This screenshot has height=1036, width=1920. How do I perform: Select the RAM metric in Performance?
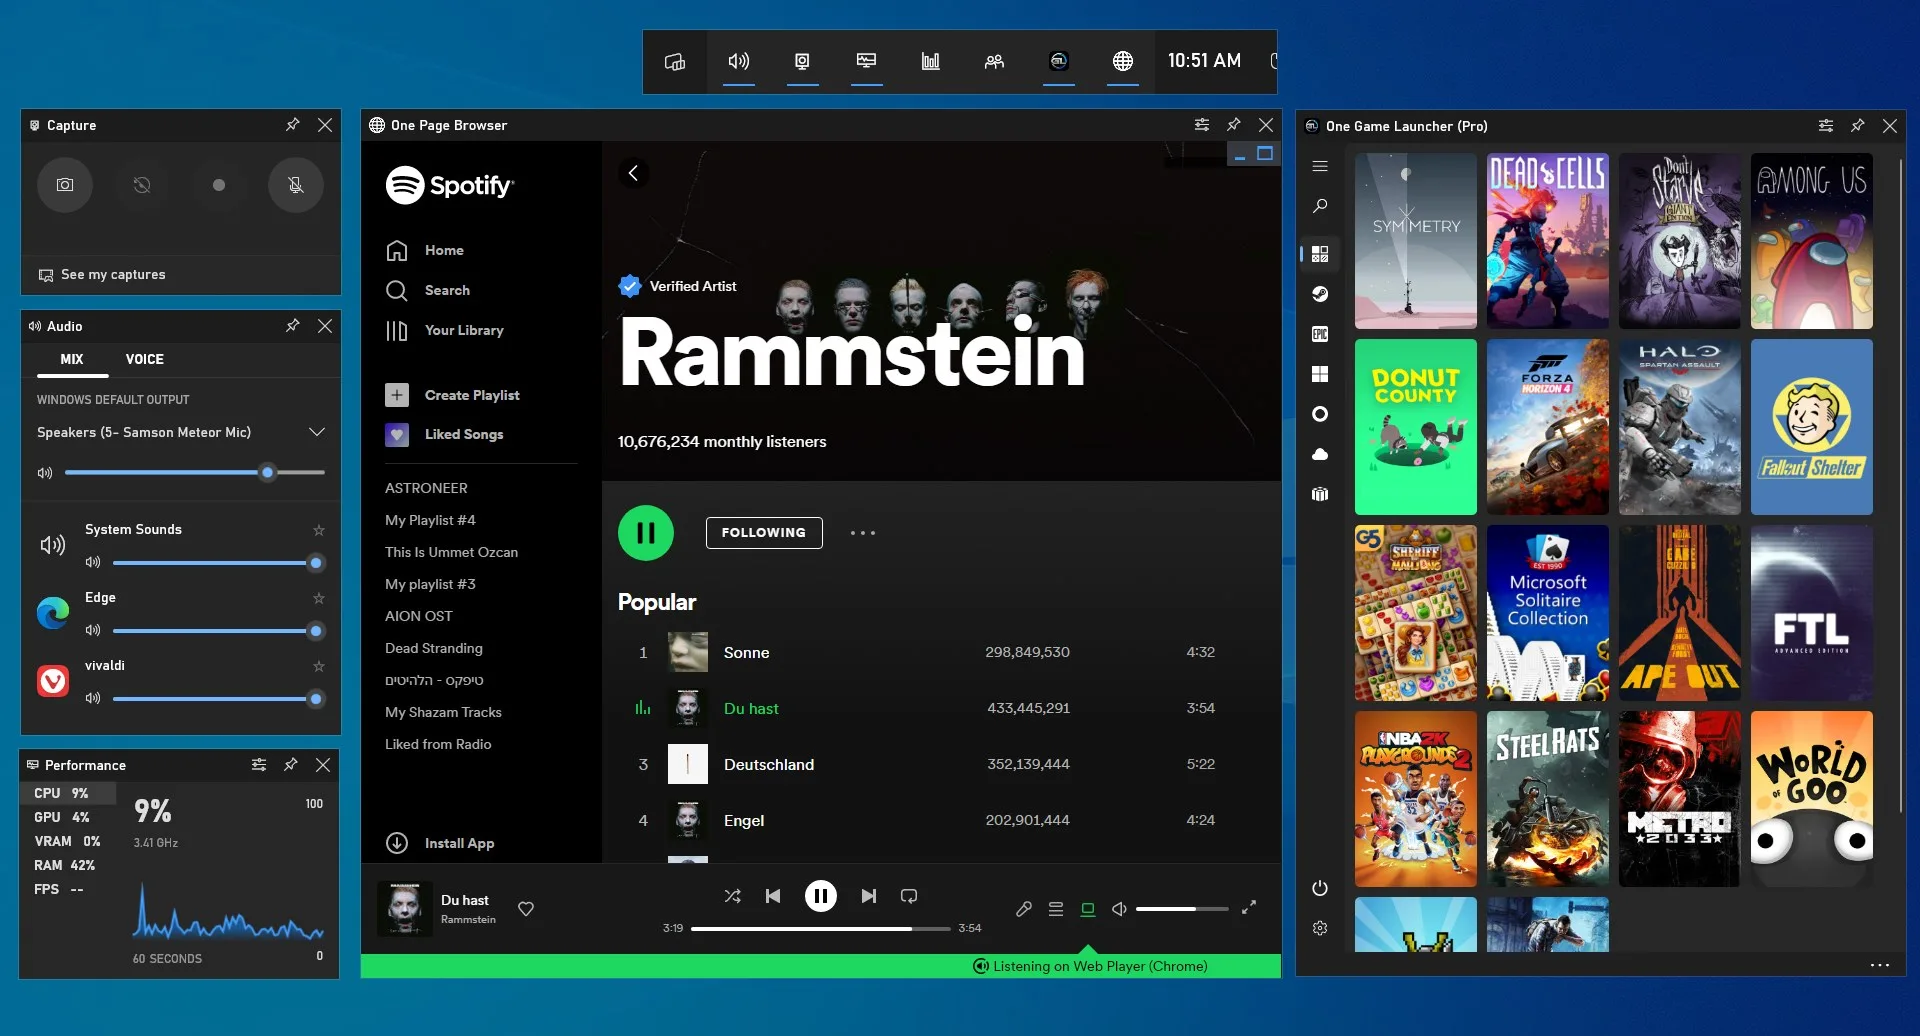coord(64,865)
